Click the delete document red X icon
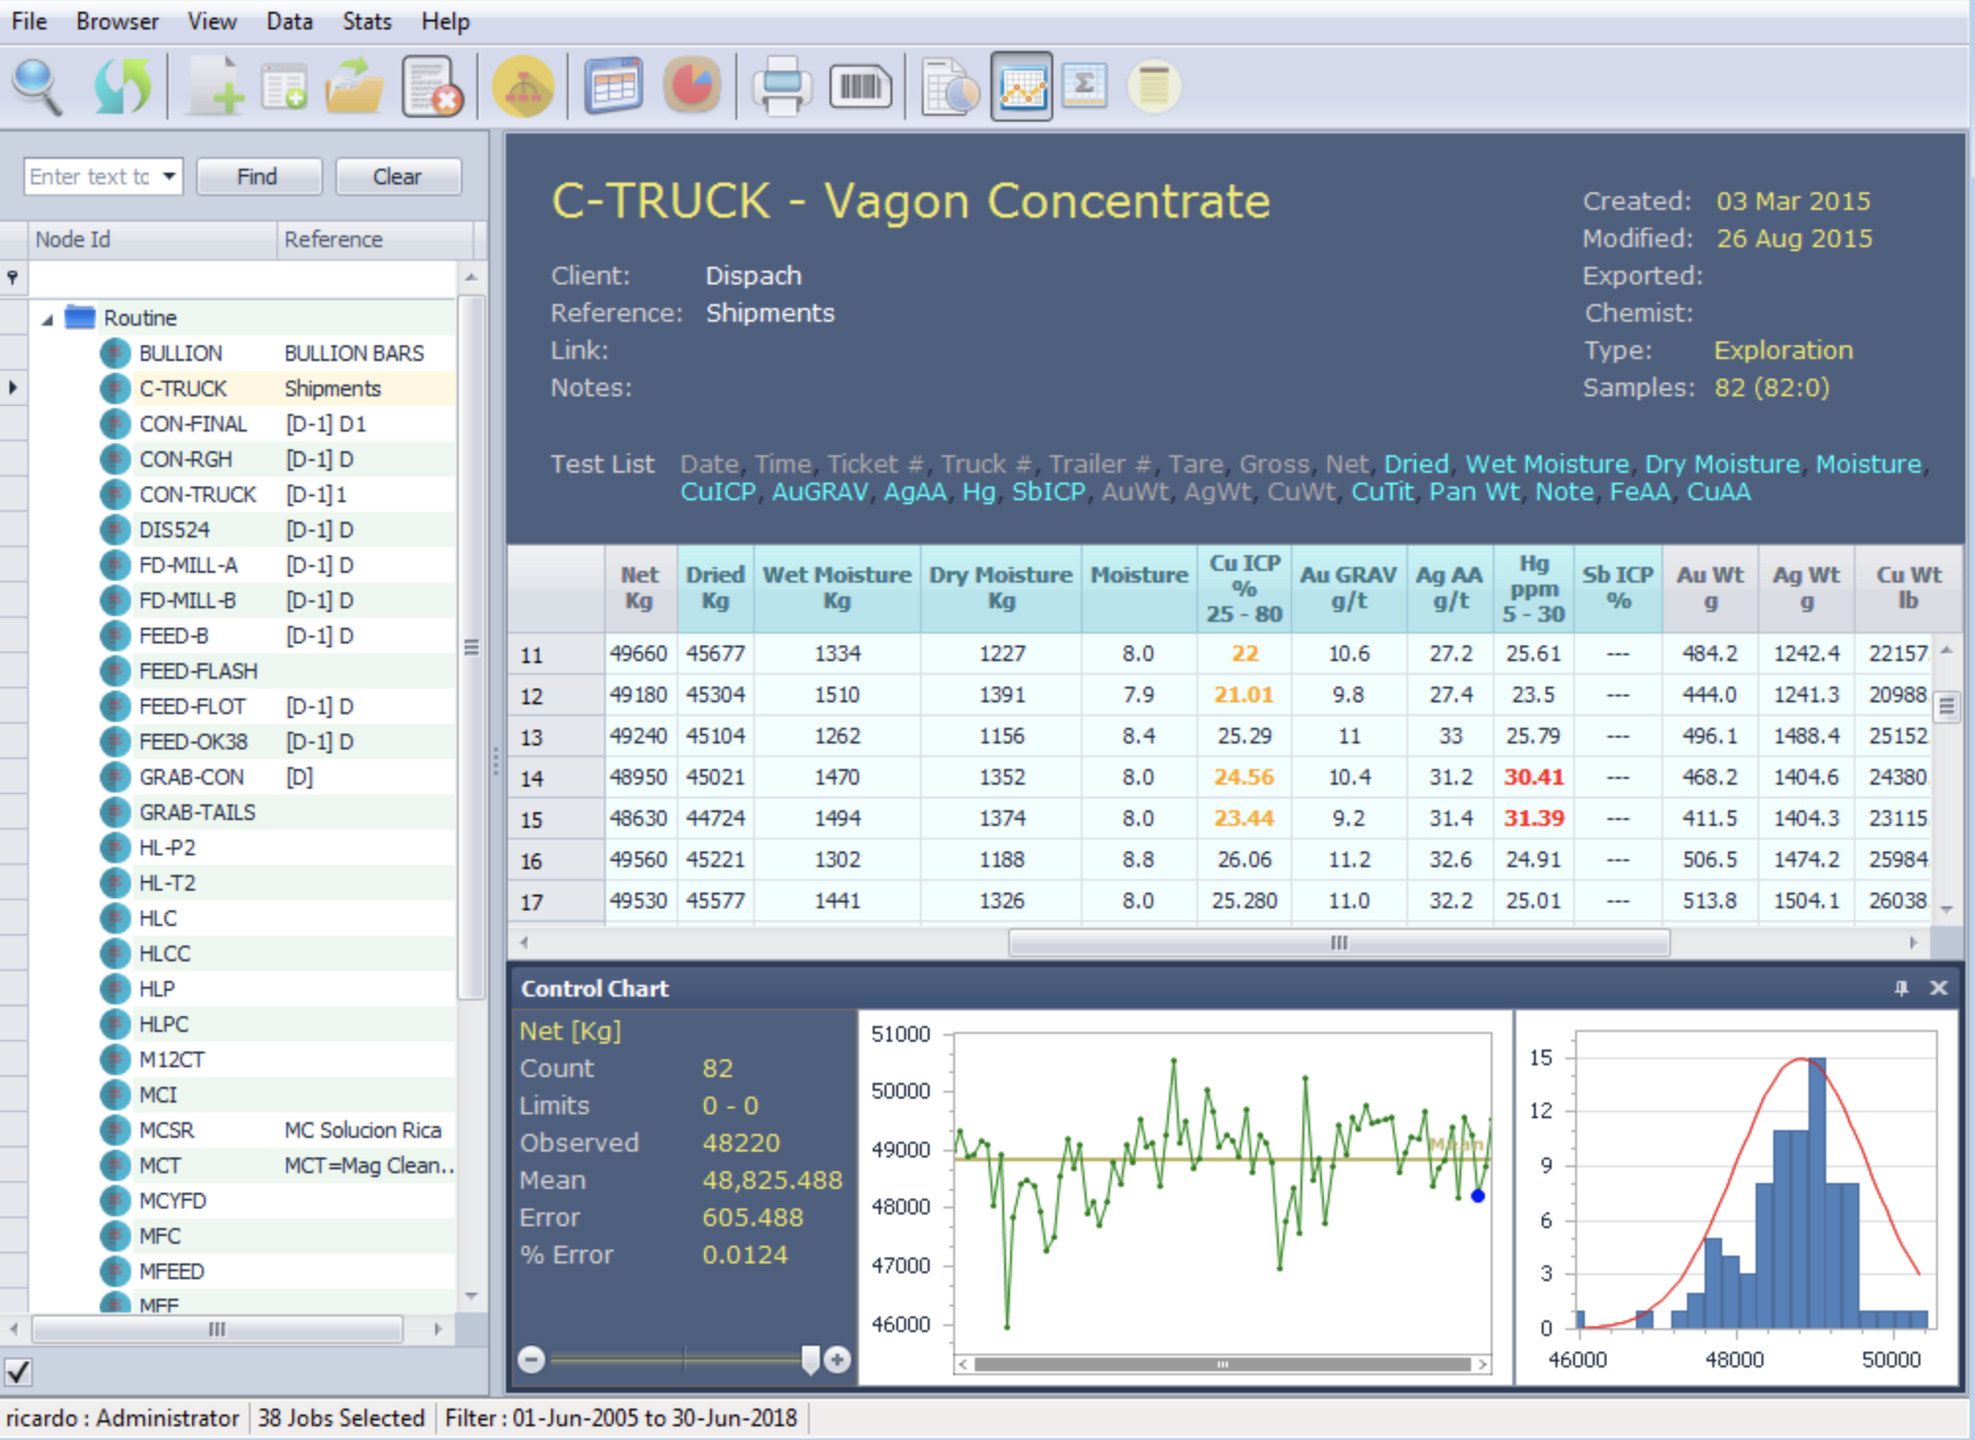 click(432, 87)
